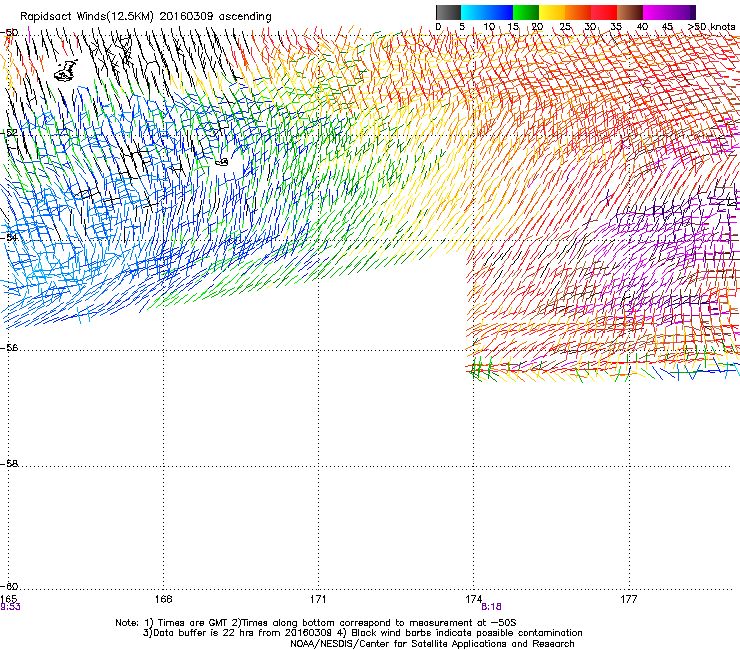Click the '10' legend scale value
This screenshot has height=650, width=740.
[x=489, y=26]
